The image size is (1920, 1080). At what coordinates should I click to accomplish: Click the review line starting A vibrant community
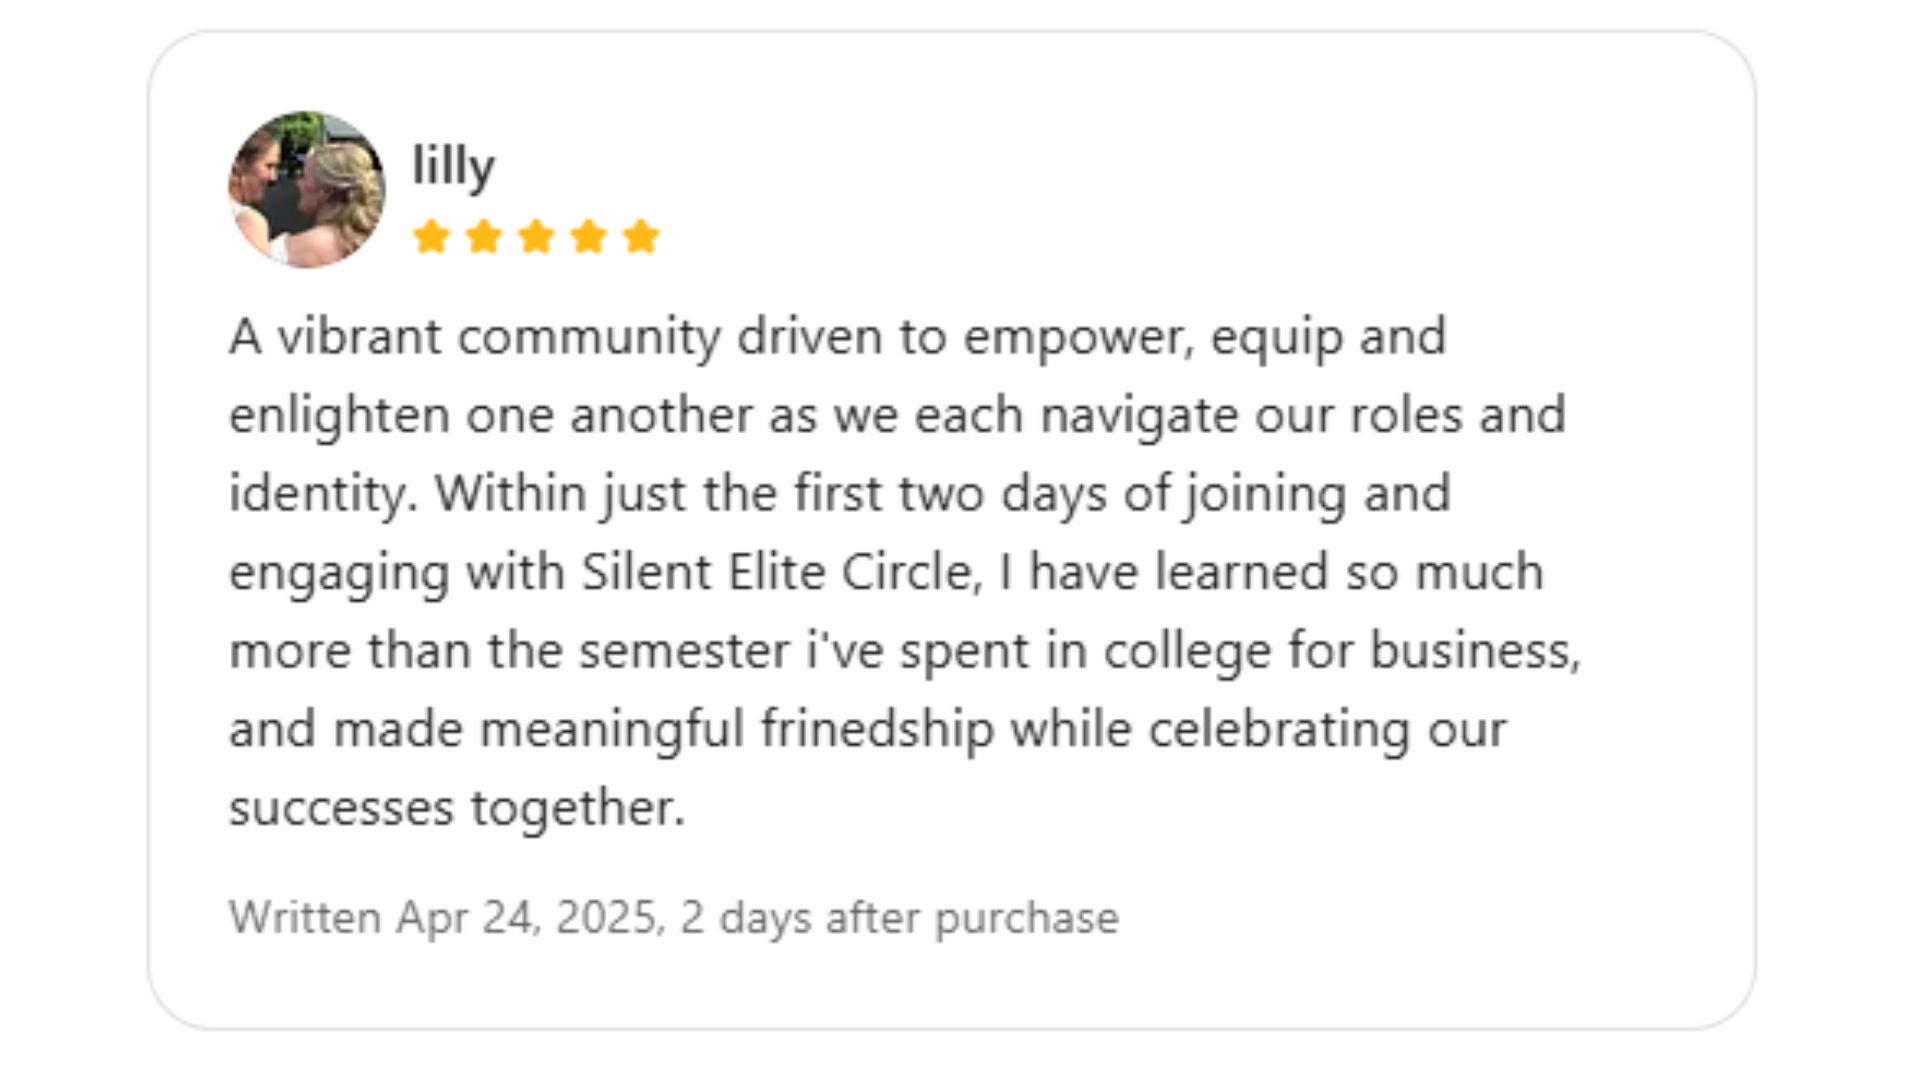[x=838, y=338]
